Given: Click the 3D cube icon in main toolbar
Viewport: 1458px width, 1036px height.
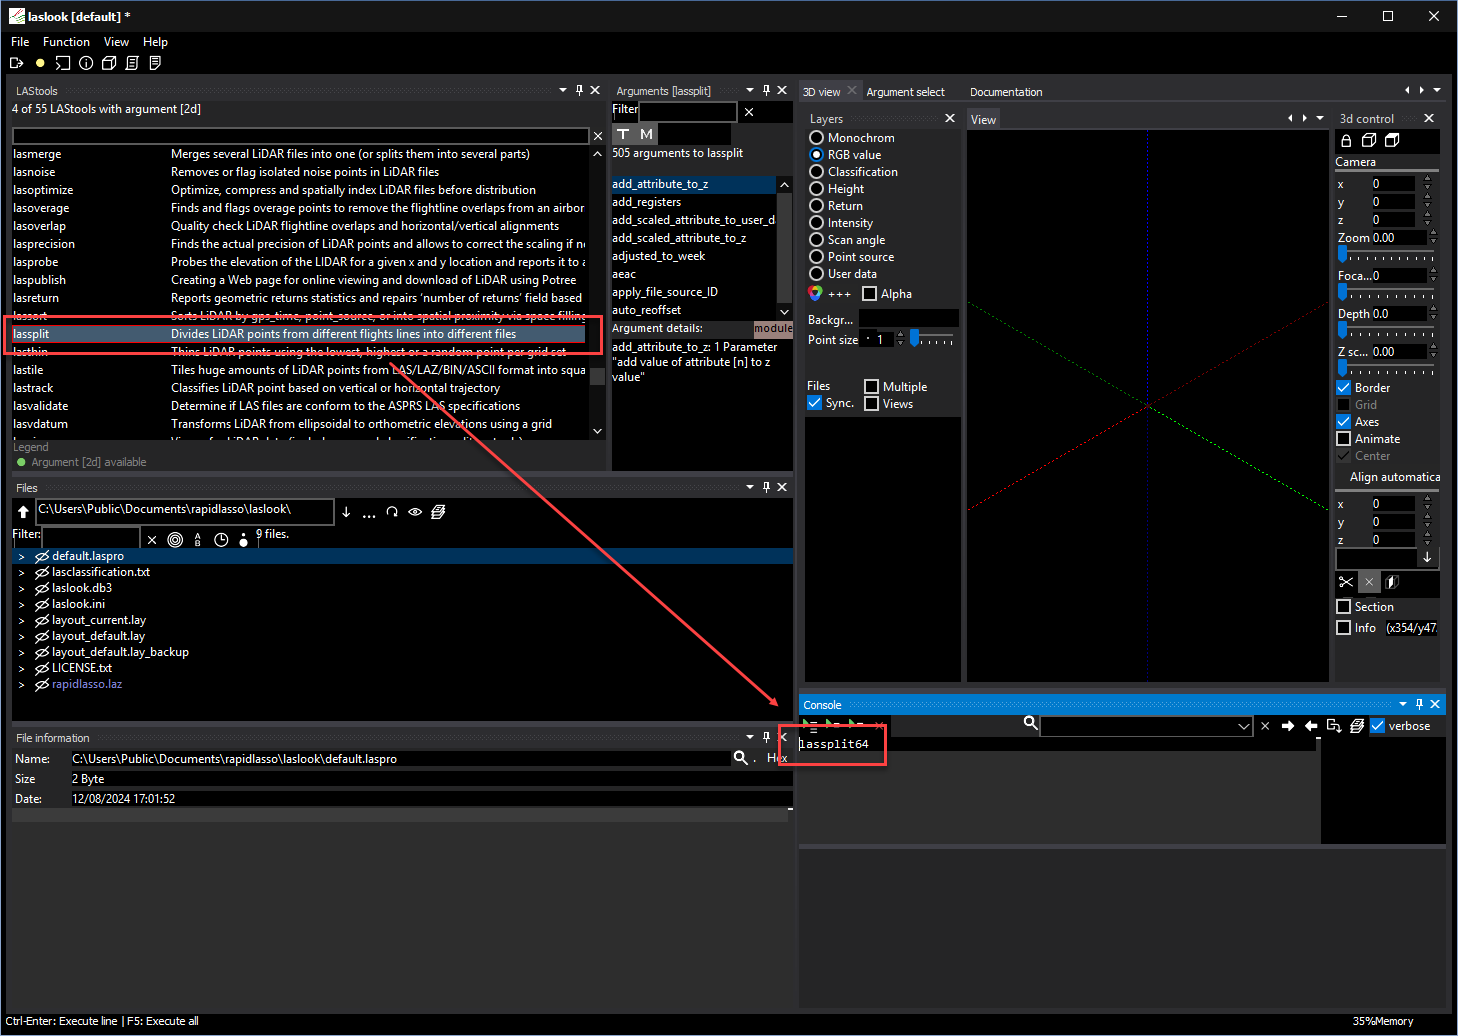Looking at the screenshot, I should pos(109,63).
